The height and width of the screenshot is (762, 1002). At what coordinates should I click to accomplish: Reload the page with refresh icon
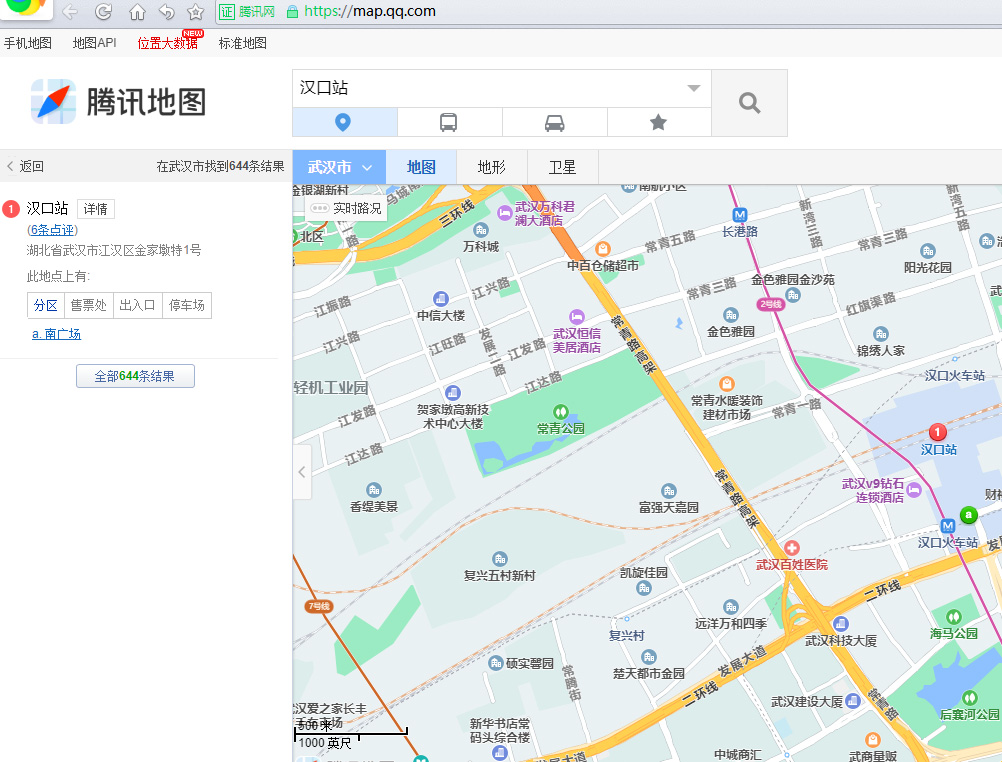click(x=104, y=12)
